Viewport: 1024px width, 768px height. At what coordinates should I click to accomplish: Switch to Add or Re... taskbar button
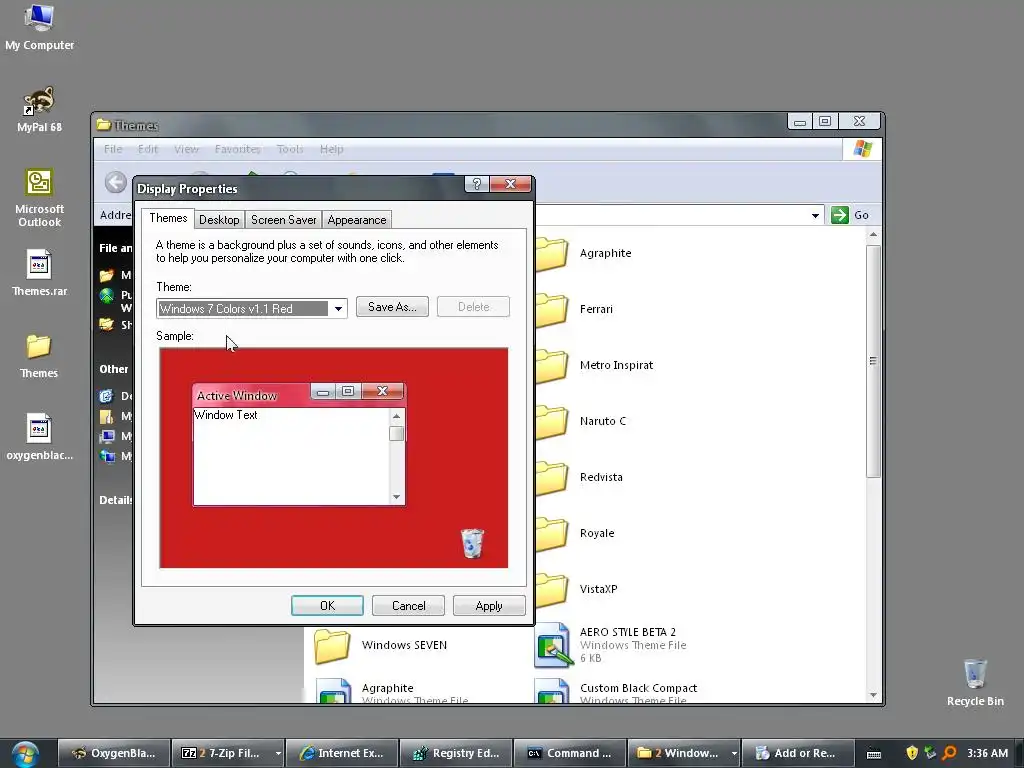point(797,753)
